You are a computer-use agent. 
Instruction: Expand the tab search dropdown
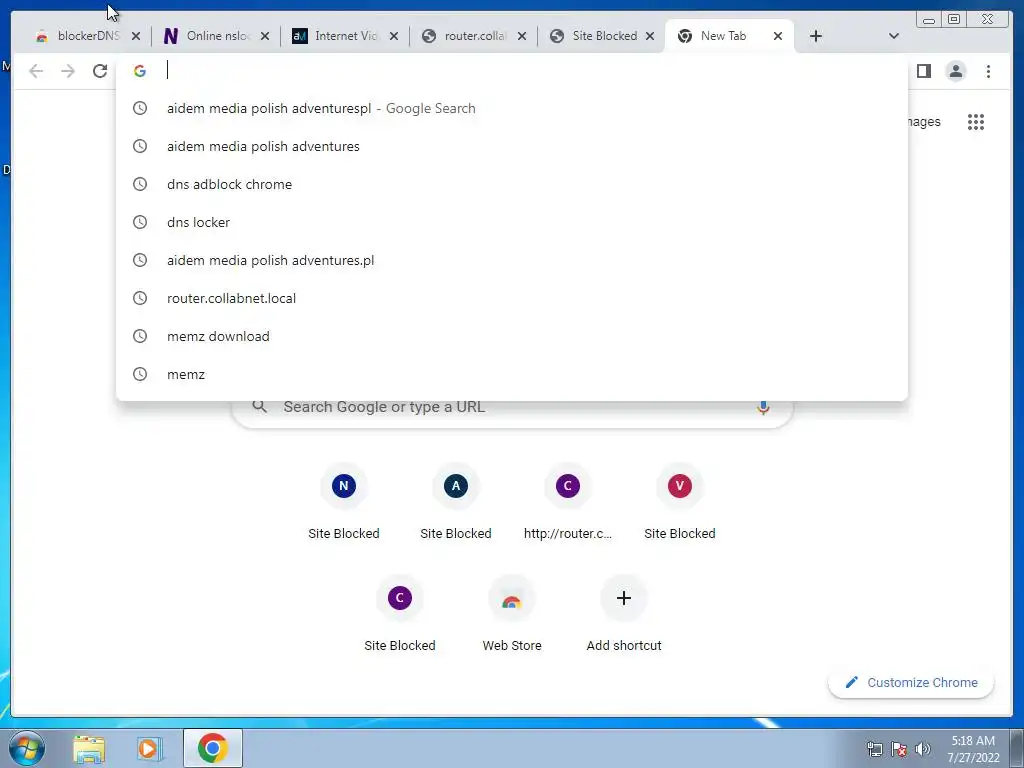tap(894, 36)
